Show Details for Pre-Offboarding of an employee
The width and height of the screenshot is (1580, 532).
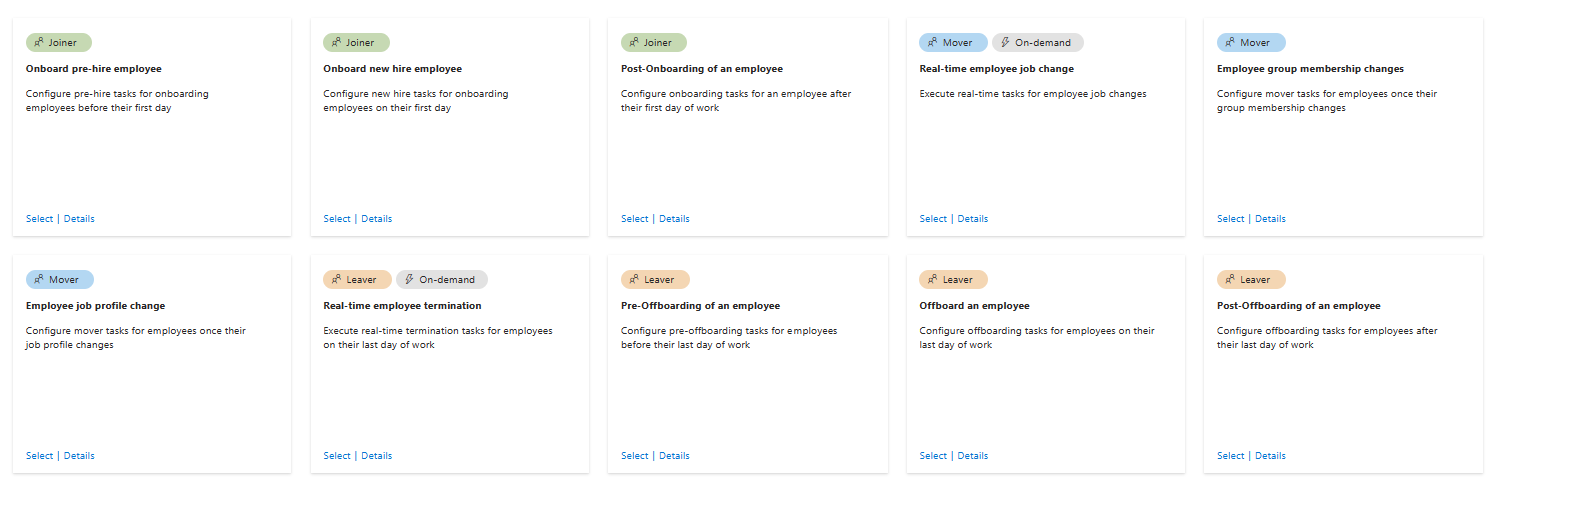674,456
